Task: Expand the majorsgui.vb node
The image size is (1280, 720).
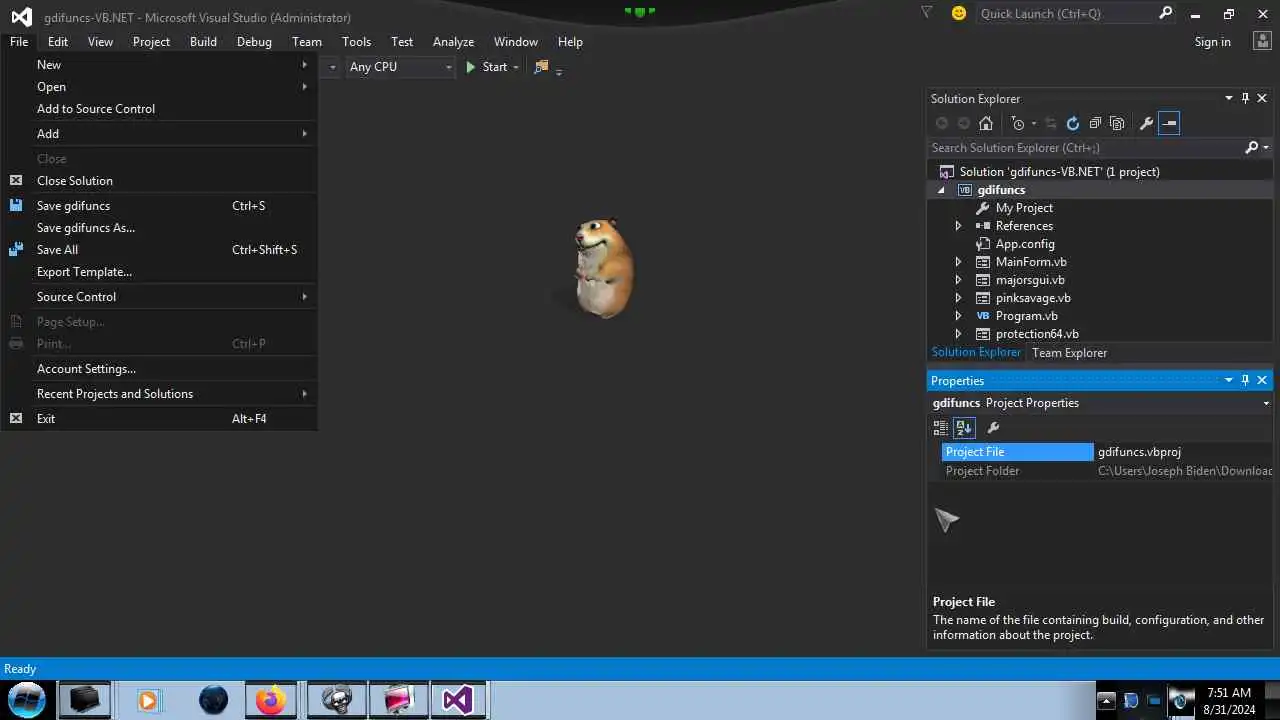Action: point(958,280)
